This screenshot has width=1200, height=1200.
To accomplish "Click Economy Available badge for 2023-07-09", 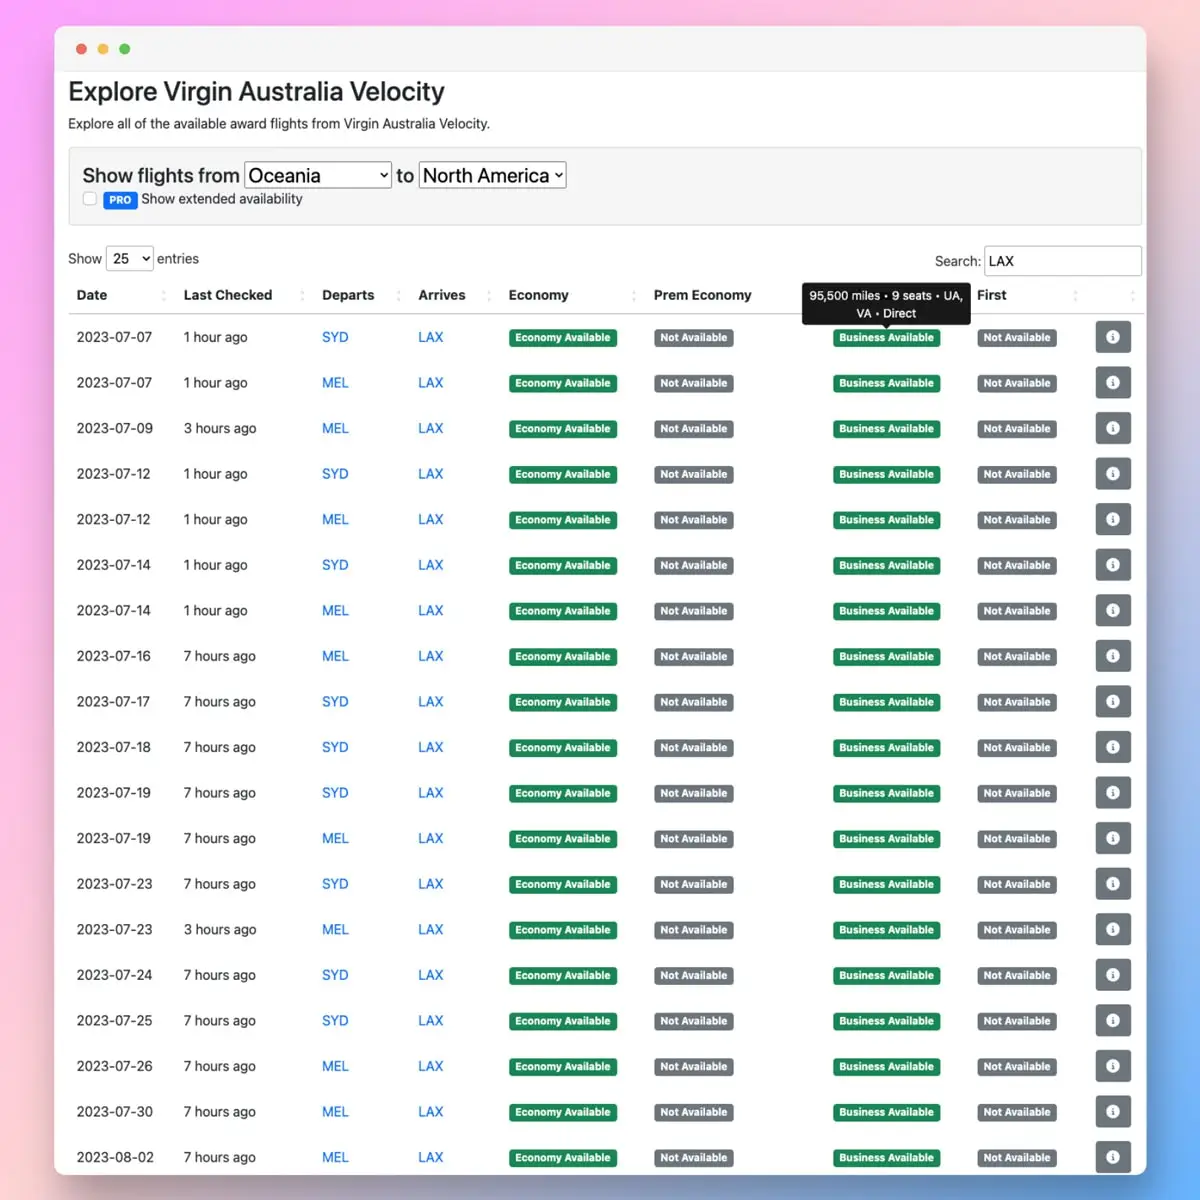I will pos(563,429).
